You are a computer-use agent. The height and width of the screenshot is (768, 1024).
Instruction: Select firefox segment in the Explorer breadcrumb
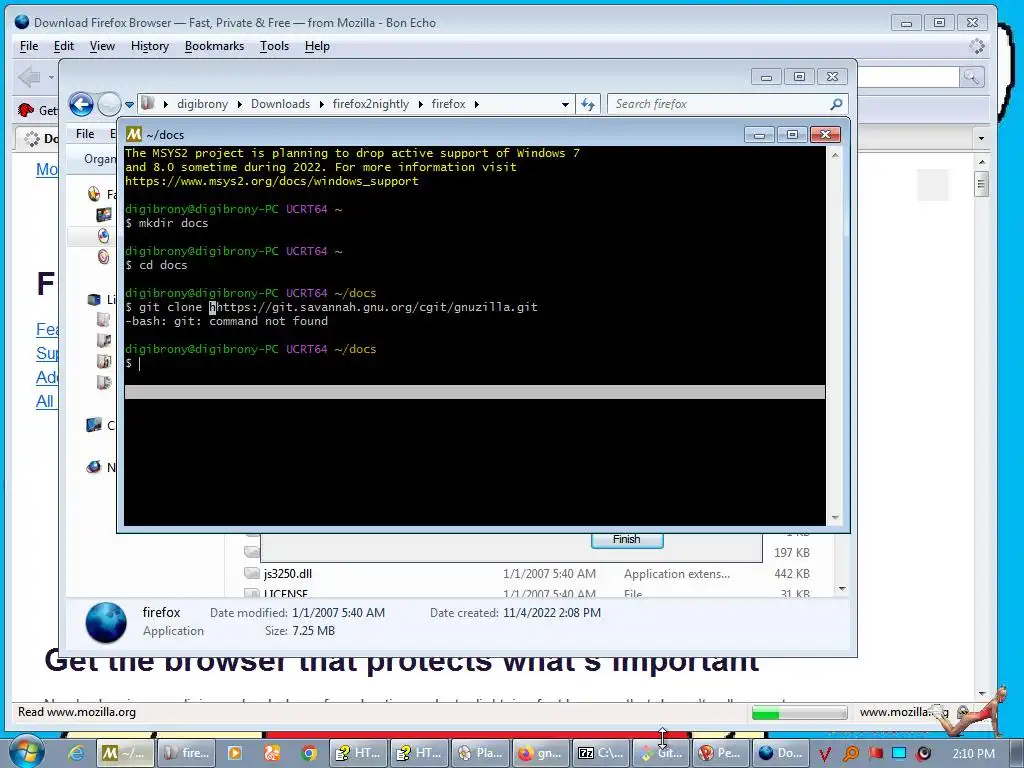pos(448,104)
